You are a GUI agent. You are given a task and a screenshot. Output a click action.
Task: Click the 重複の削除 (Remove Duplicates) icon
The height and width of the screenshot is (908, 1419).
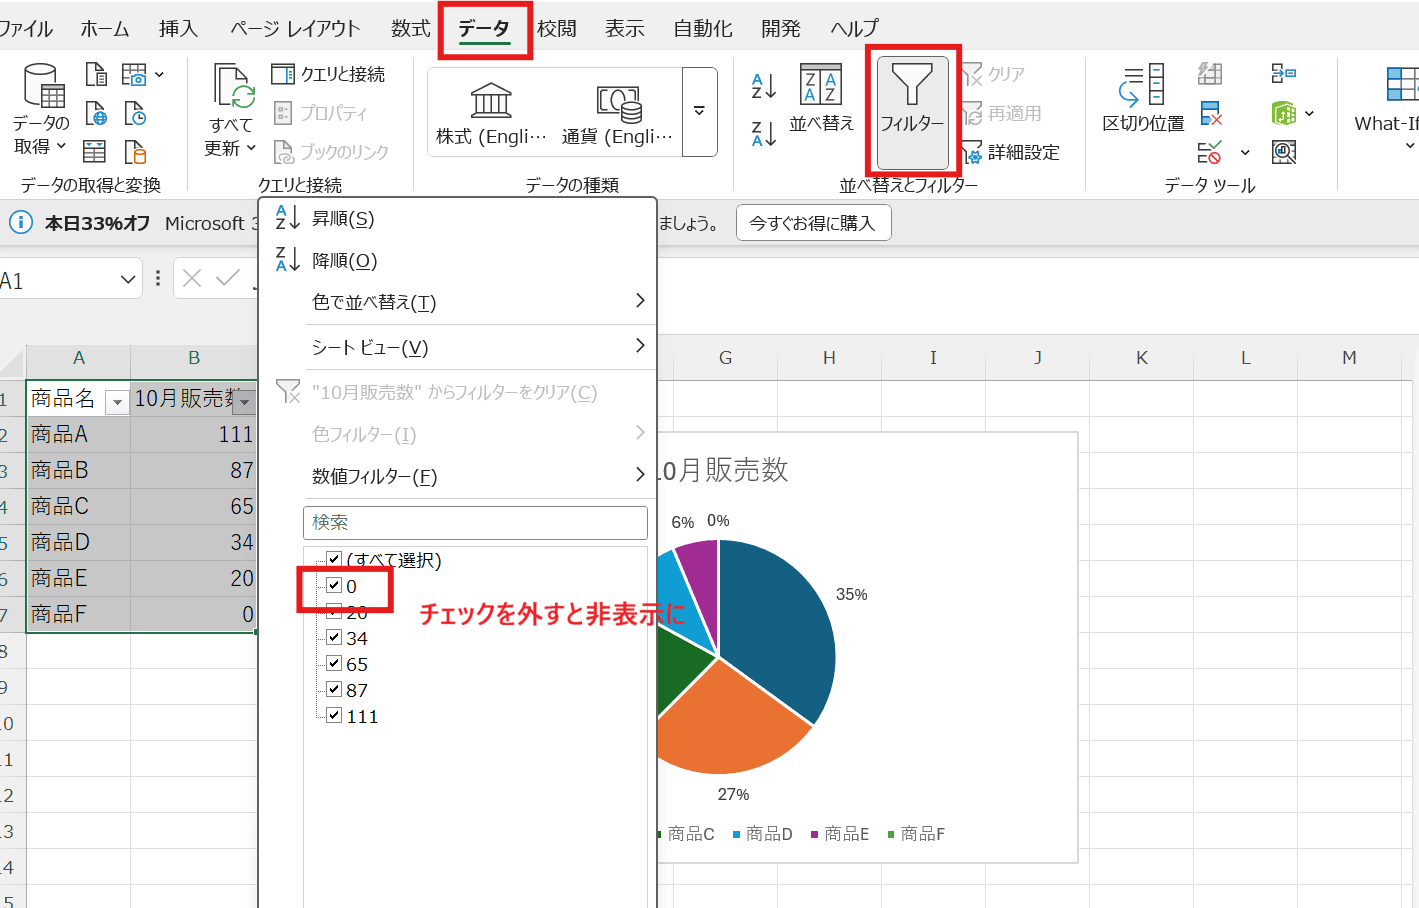(1209, 113)
